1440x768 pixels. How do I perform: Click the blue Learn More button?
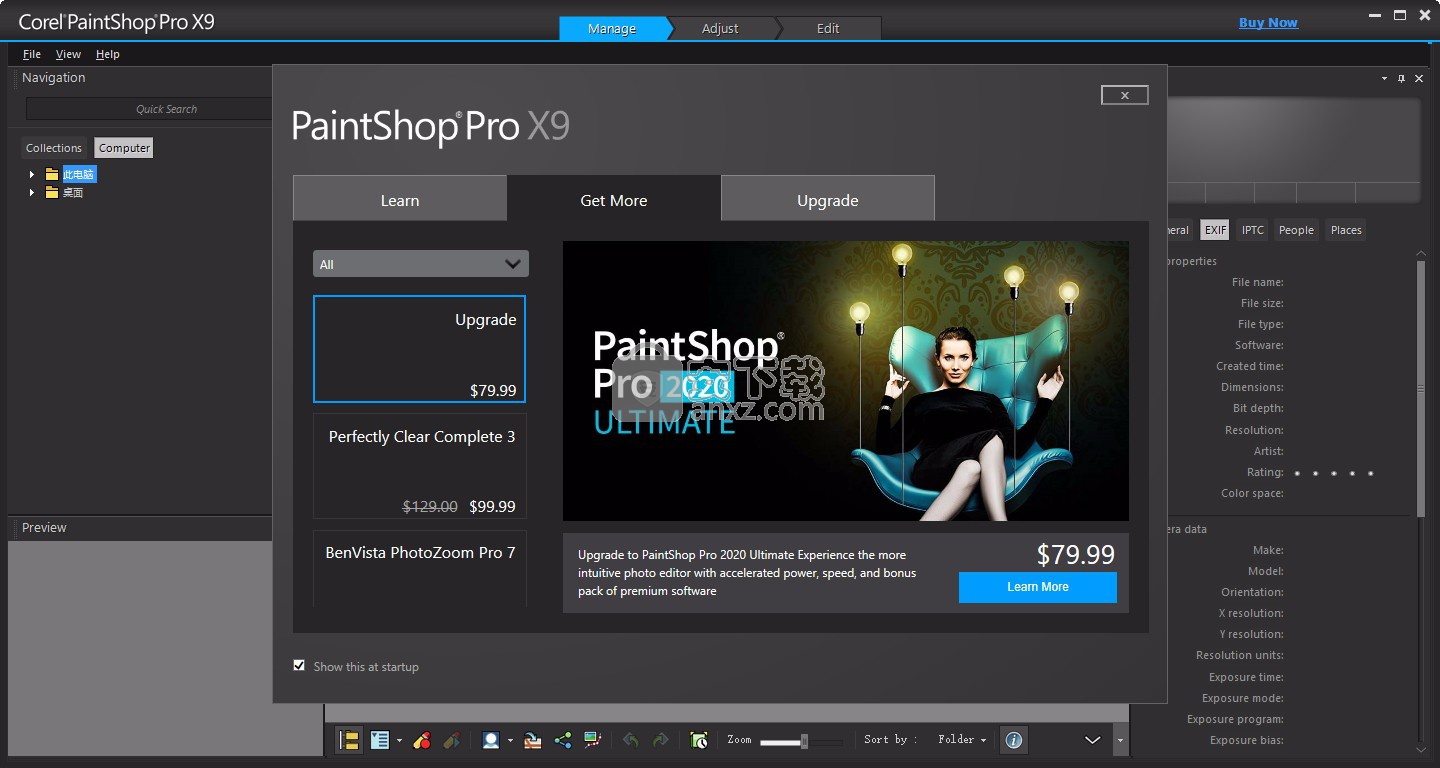(1038, 587)
